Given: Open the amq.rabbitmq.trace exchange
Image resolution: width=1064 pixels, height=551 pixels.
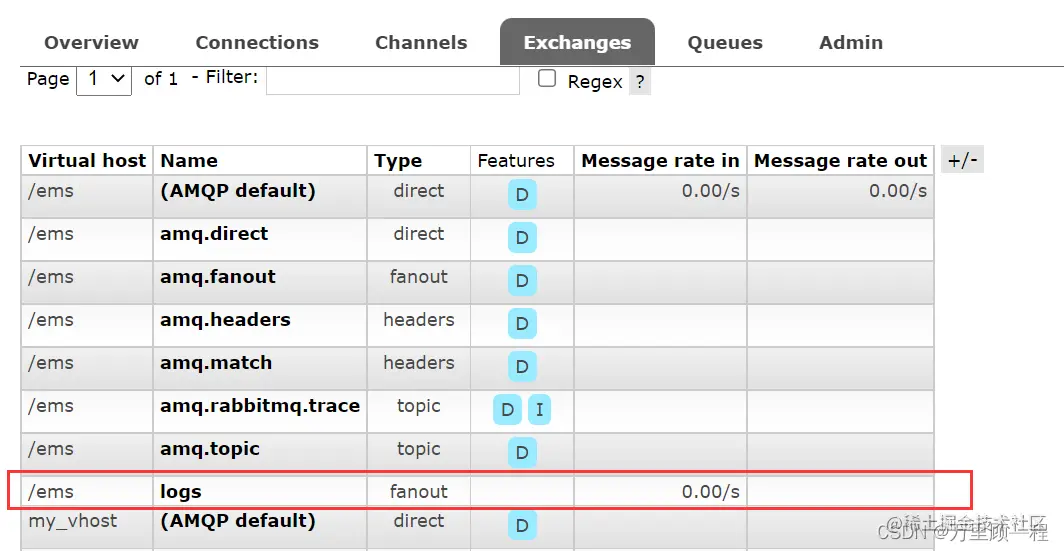Looking at the screenshot, I should click(x=260, y=406).
